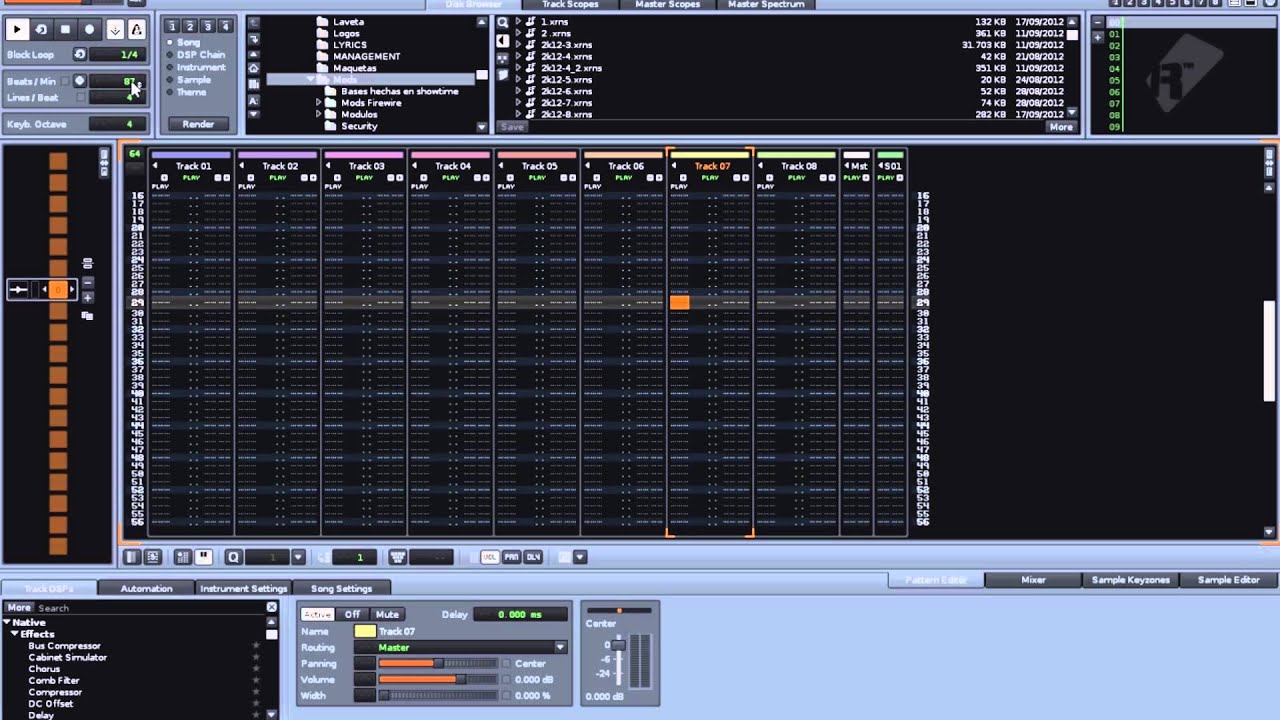Click the yellow track color swatch
This screenshot has width=1280, height=720.
365,631
